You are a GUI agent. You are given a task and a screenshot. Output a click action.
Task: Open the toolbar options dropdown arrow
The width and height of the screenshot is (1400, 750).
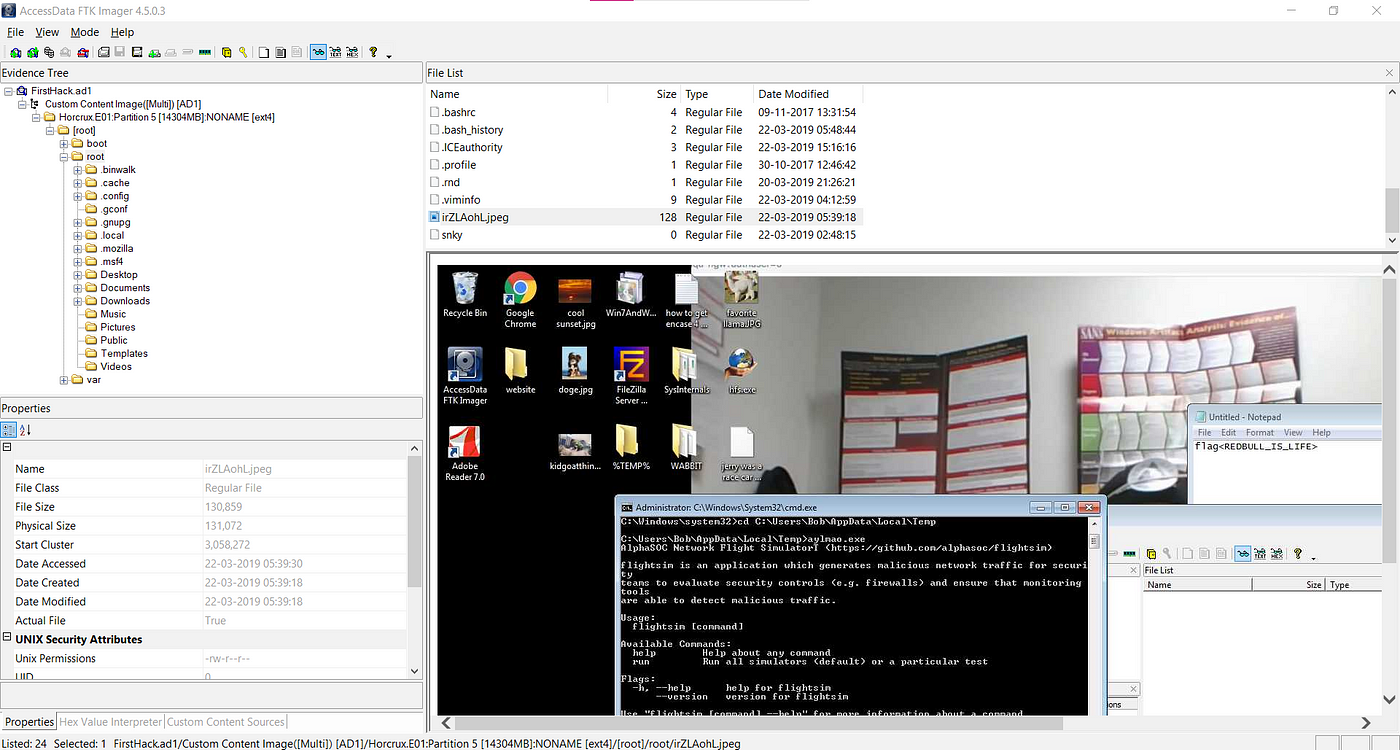click(x=389, y=56)
